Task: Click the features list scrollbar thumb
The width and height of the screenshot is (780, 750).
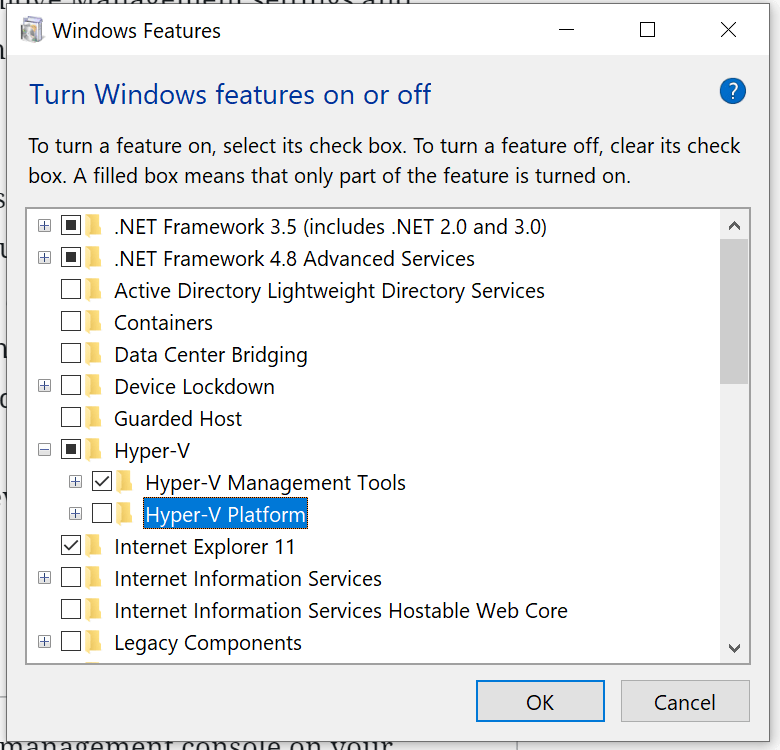Action: pyautogui.click(x=734, y=311)
